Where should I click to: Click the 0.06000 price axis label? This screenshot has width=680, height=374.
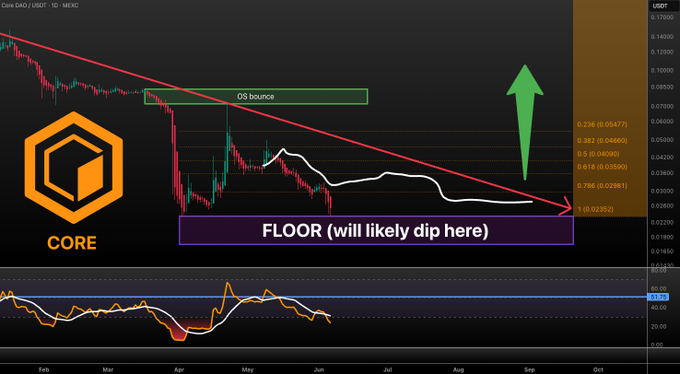pyautogui.click(x=662, y=122)
